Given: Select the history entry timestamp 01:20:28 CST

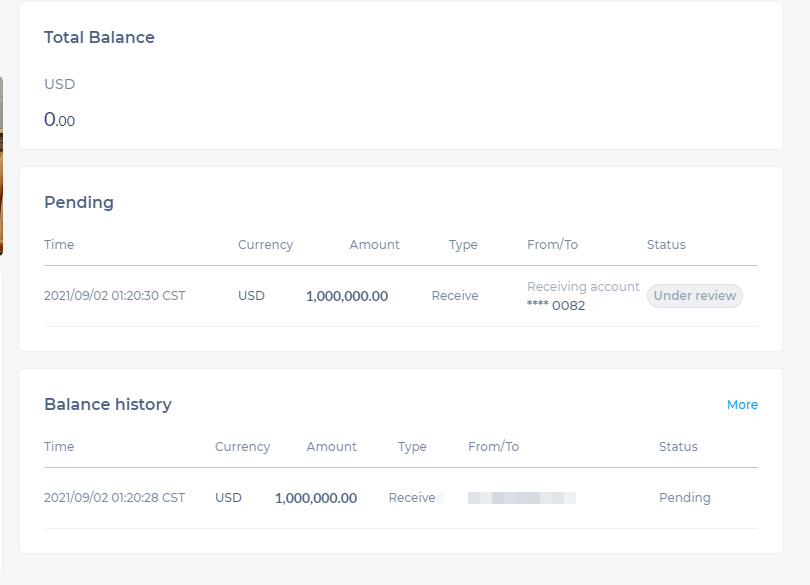Looking at the screenshot, I should (114, 498).
